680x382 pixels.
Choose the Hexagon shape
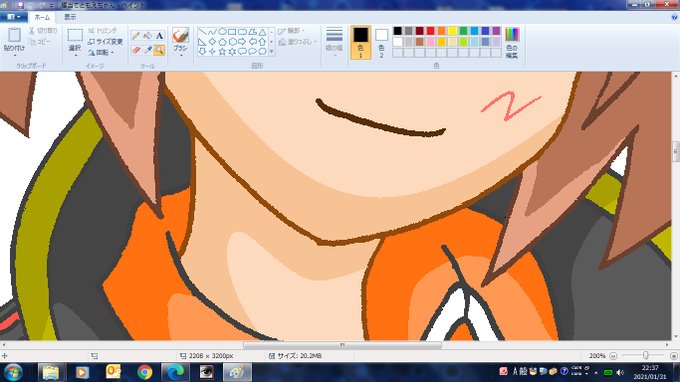coord(232,42)
